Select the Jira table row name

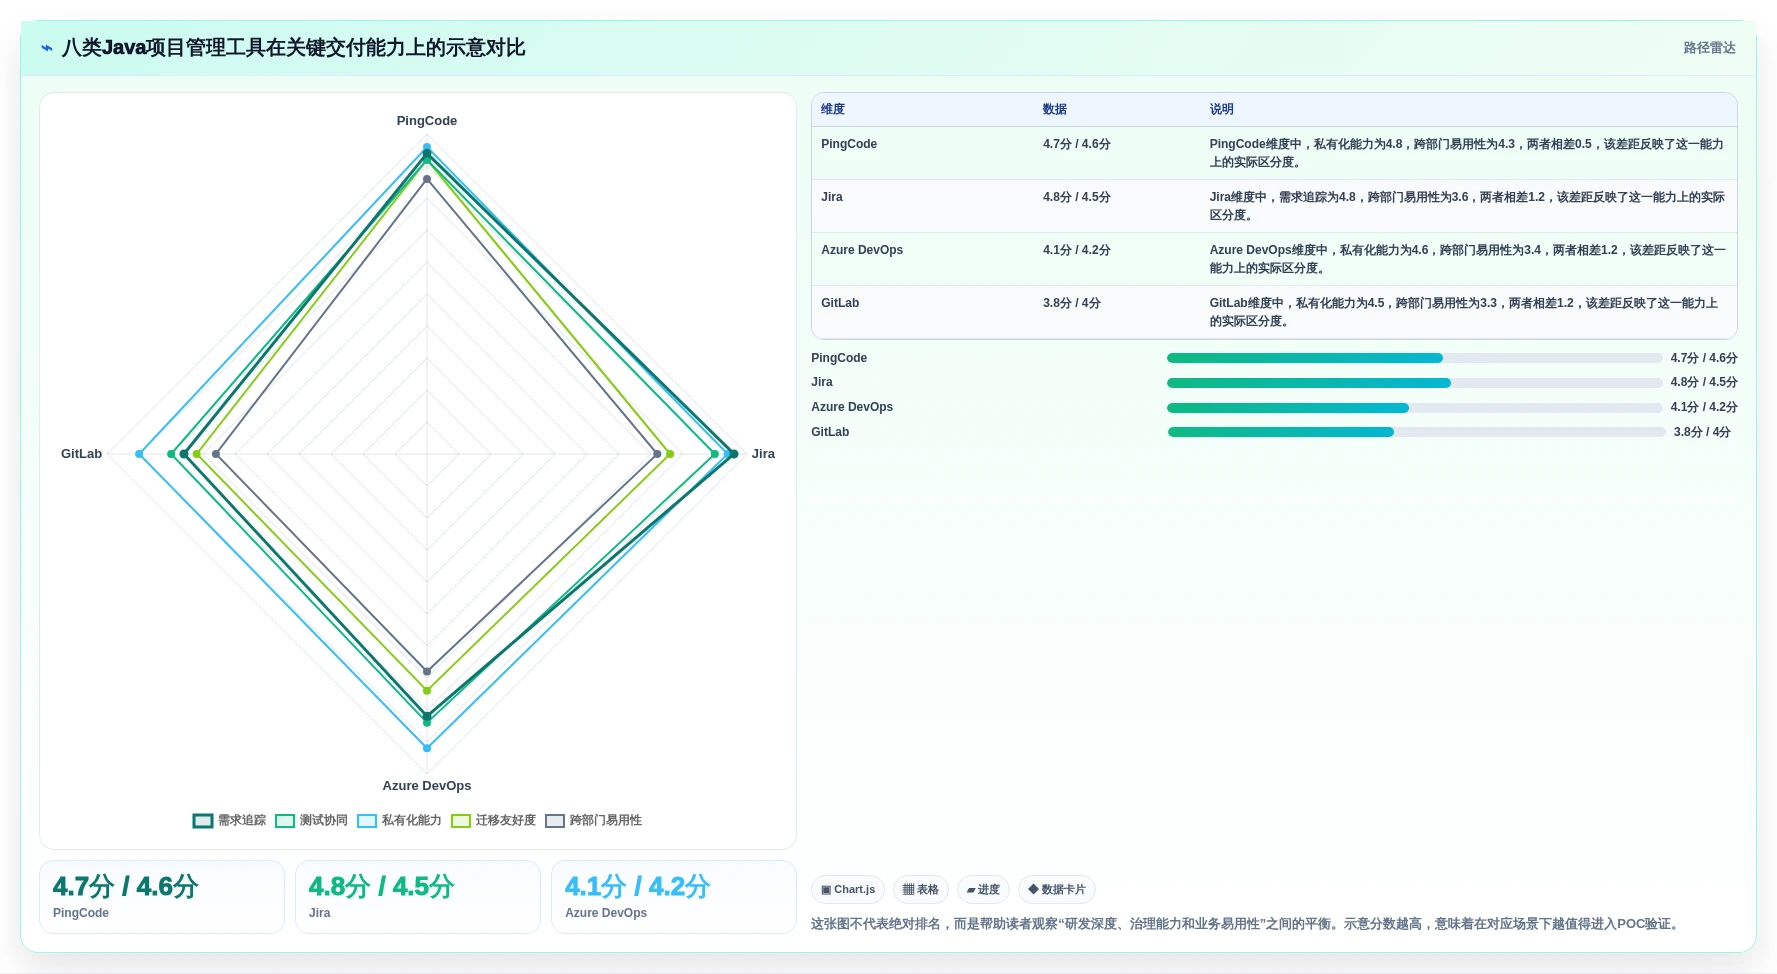832,197
